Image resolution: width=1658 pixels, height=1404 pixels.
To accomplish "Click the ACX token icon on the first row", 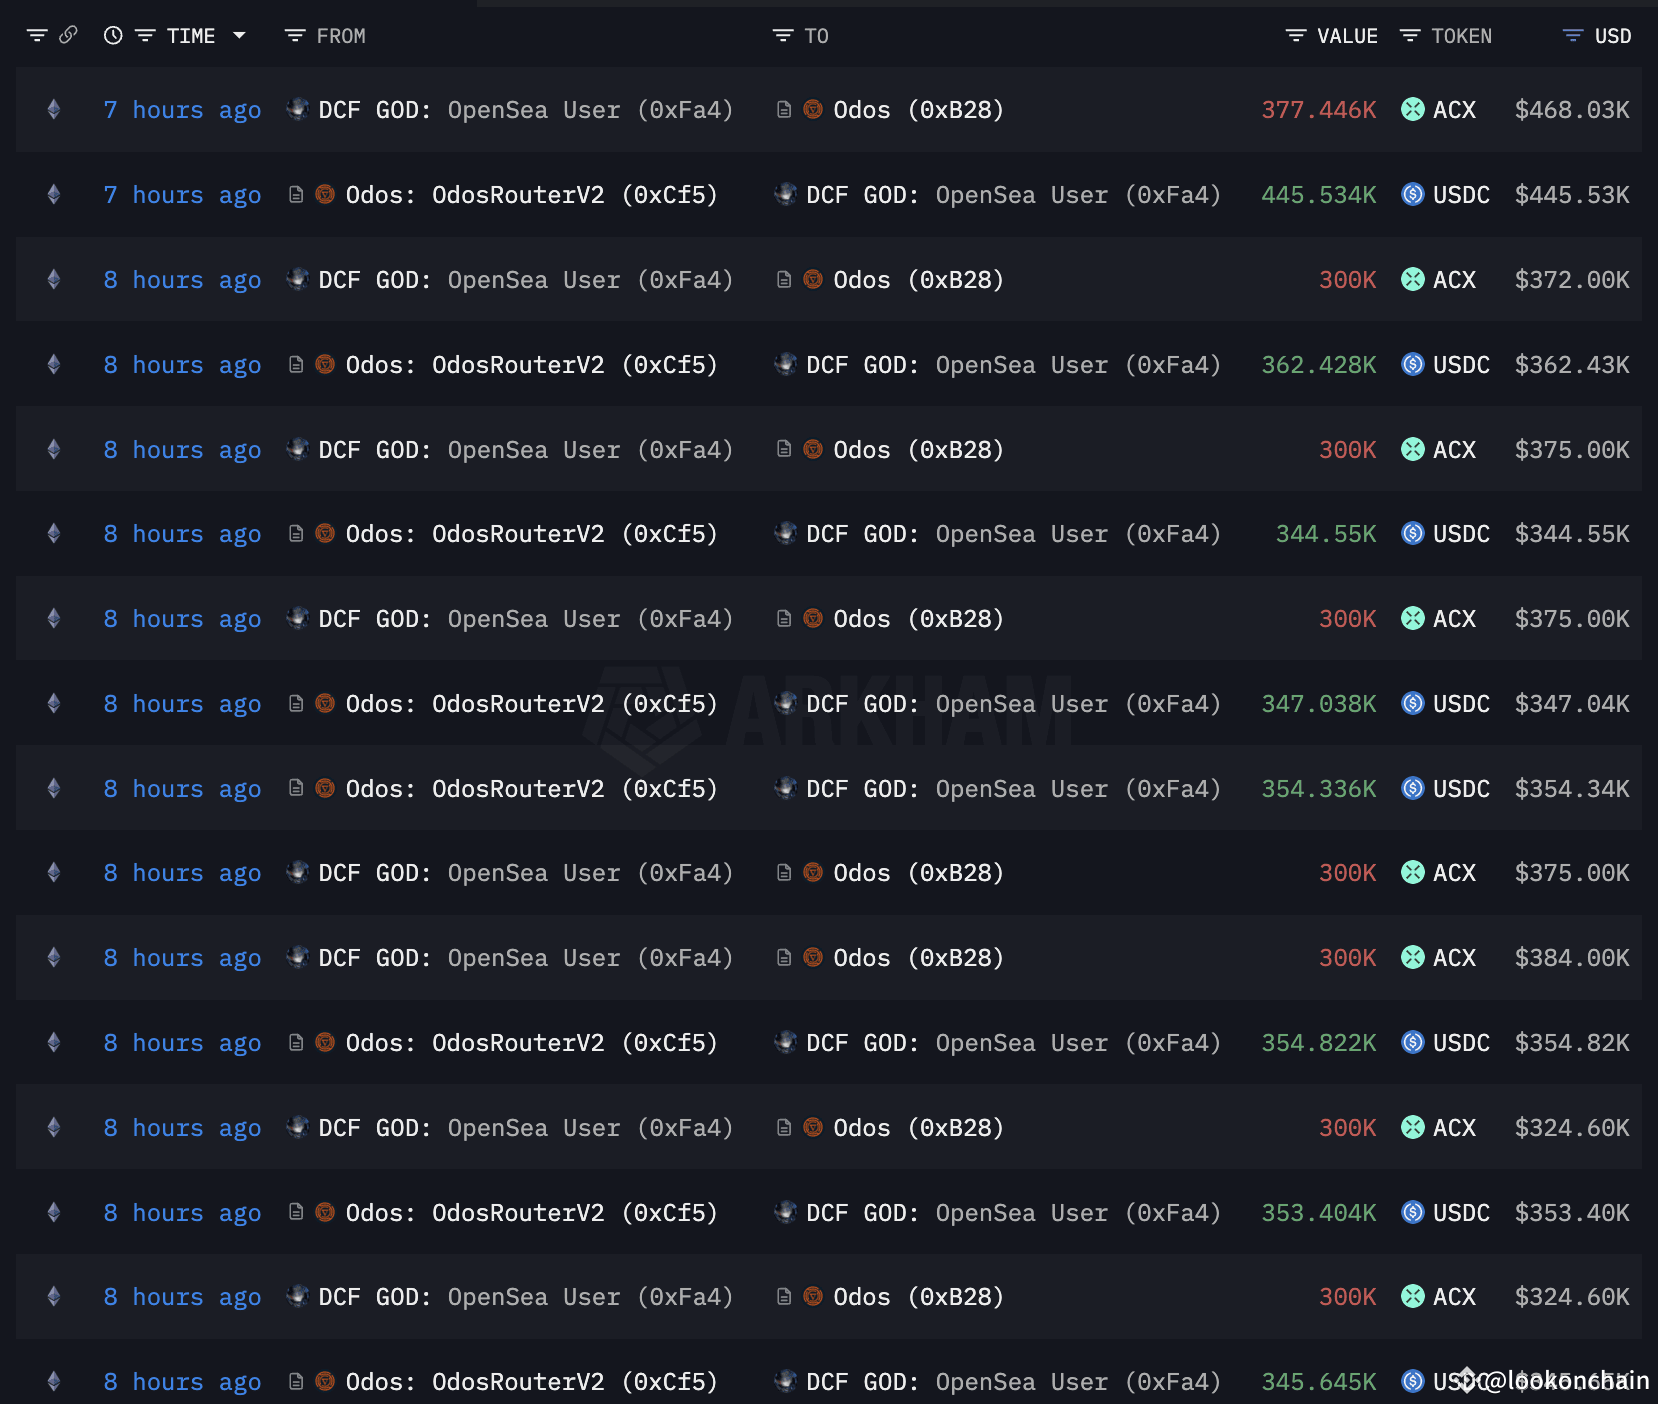I will [1413, 110].
